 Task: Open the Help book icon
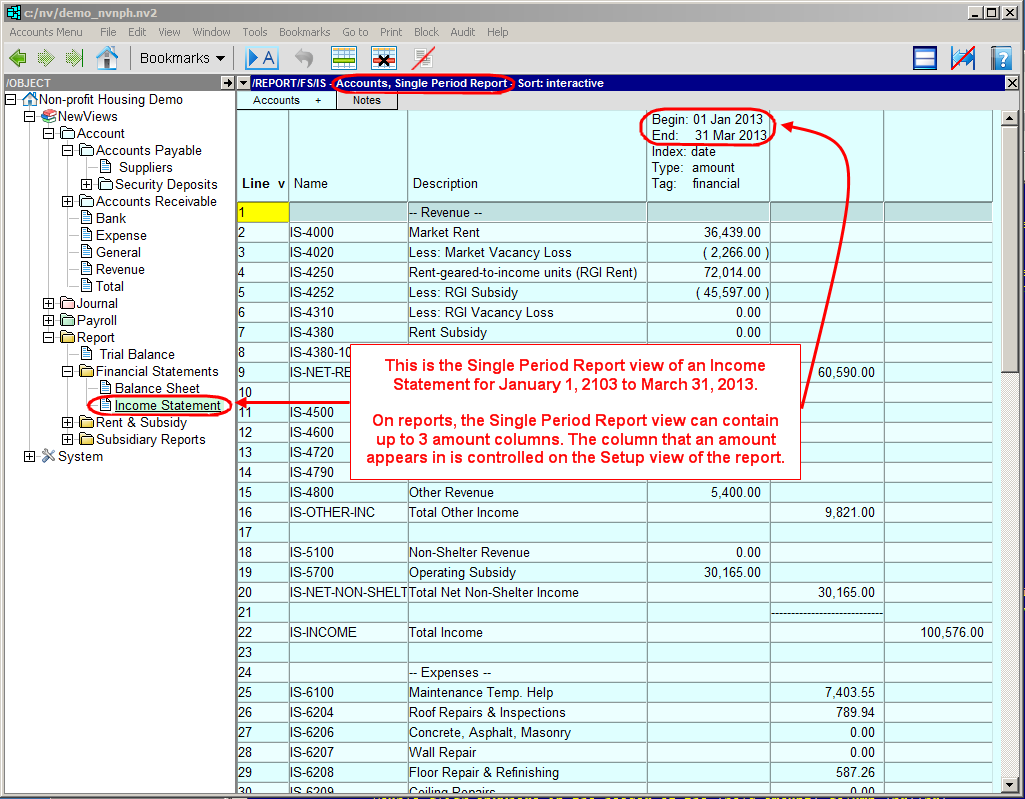point(1001,58)
